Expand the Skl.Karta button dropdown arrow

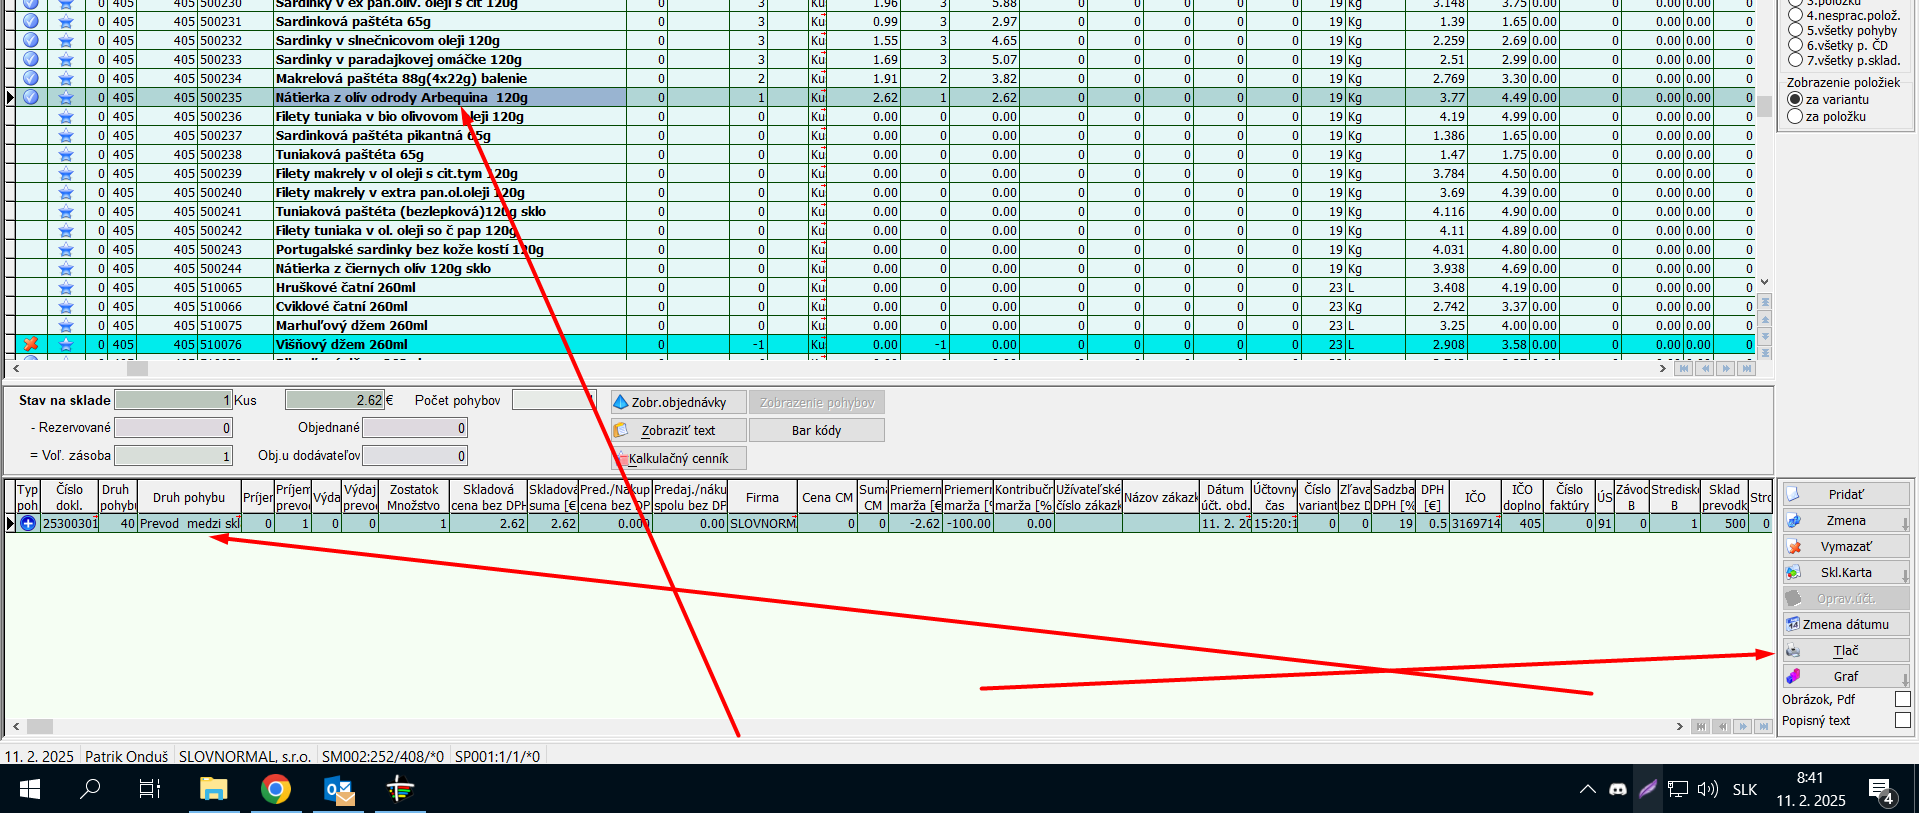click(x=1904, y=575)
